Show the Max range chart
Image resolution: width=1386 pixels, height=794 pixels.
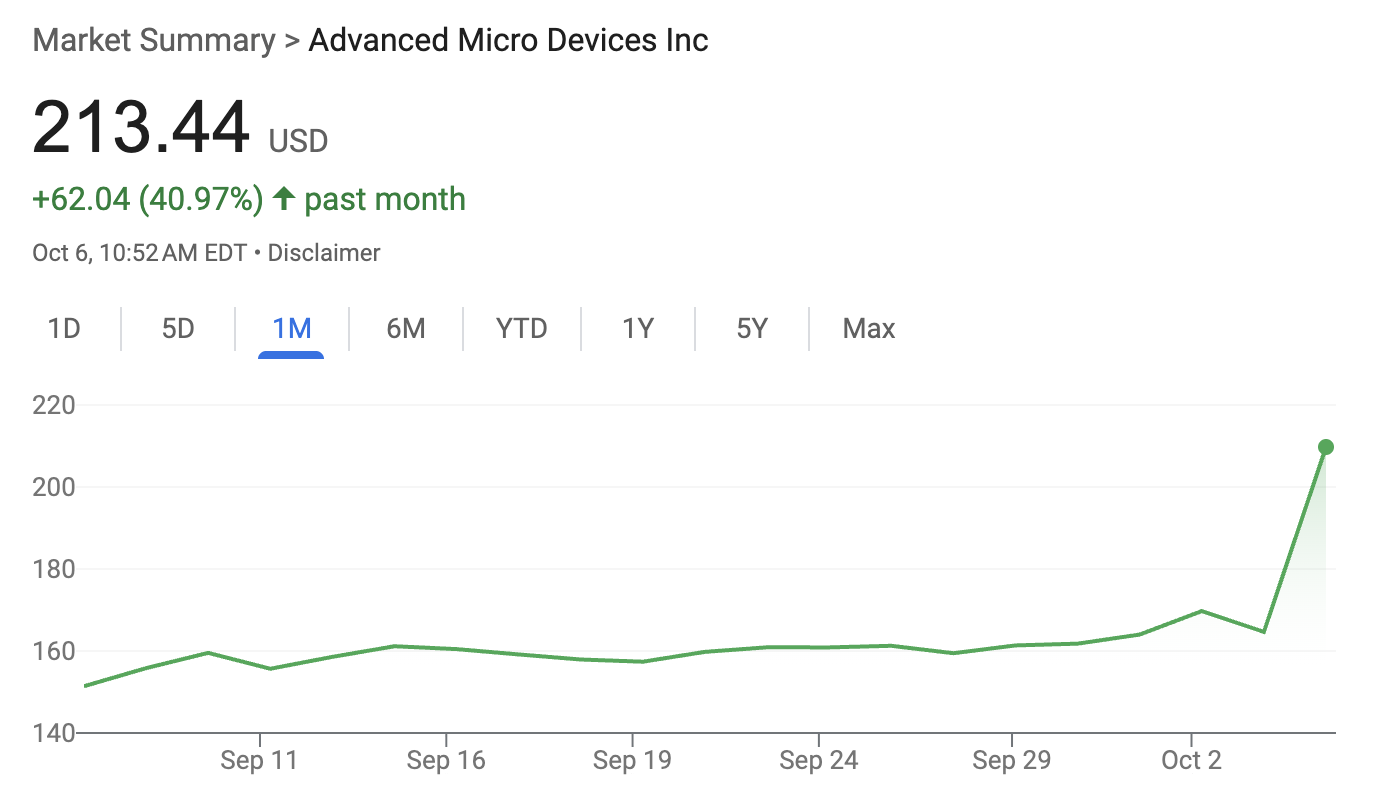coord(869,328)
